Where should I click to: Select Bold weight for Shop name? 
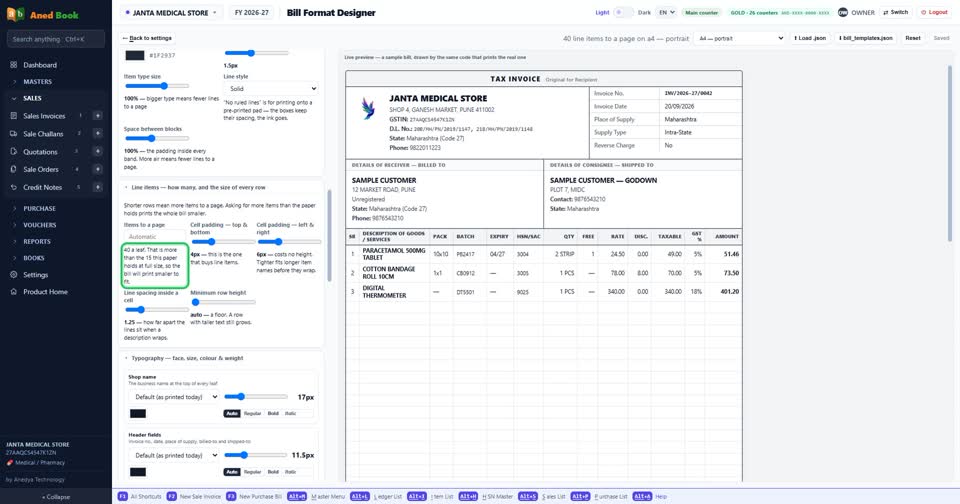click(273, 413)
